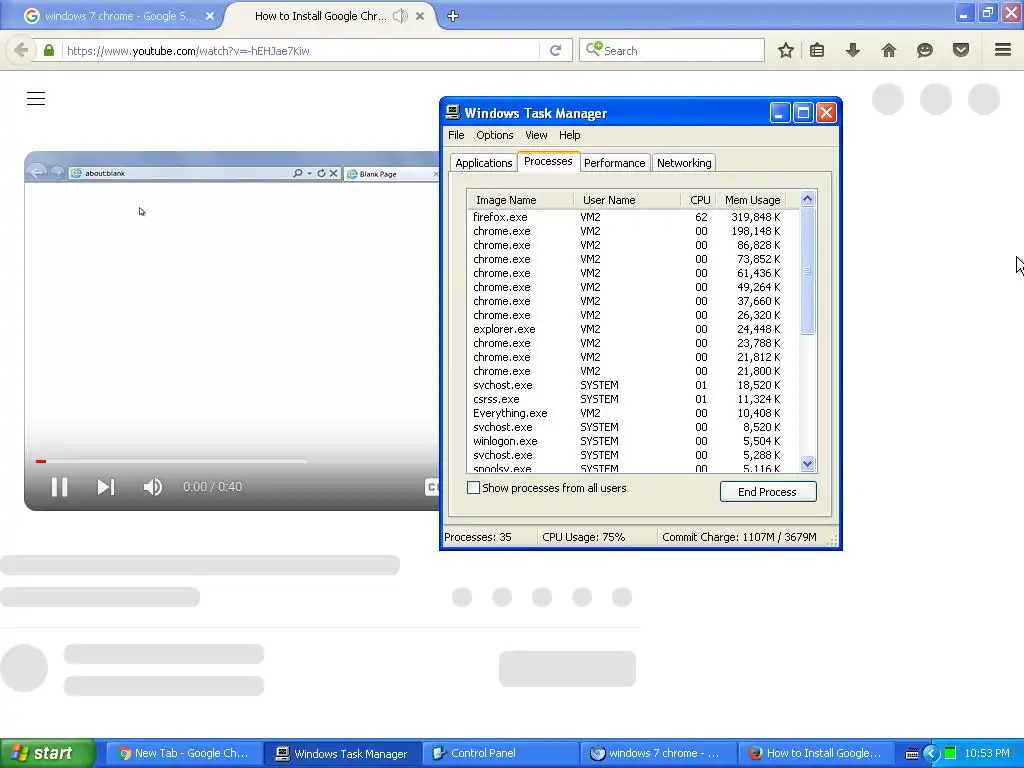Open the Windows start menu
Image resolution: width=1024 pixels, height=768 pixels.
click(47, 753)
